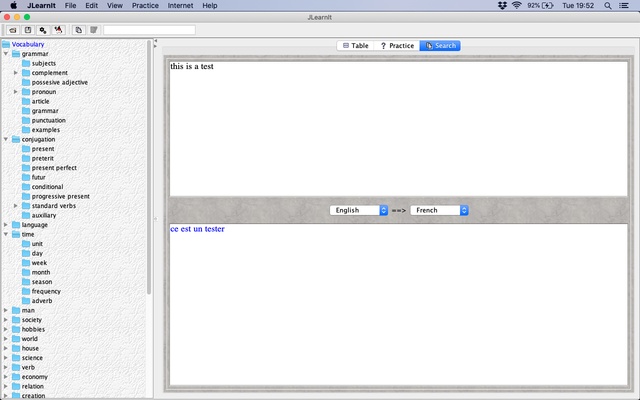Viewport: 640px width, 400px height.
Task: Expand the complement folder
Action: (16, 73)
